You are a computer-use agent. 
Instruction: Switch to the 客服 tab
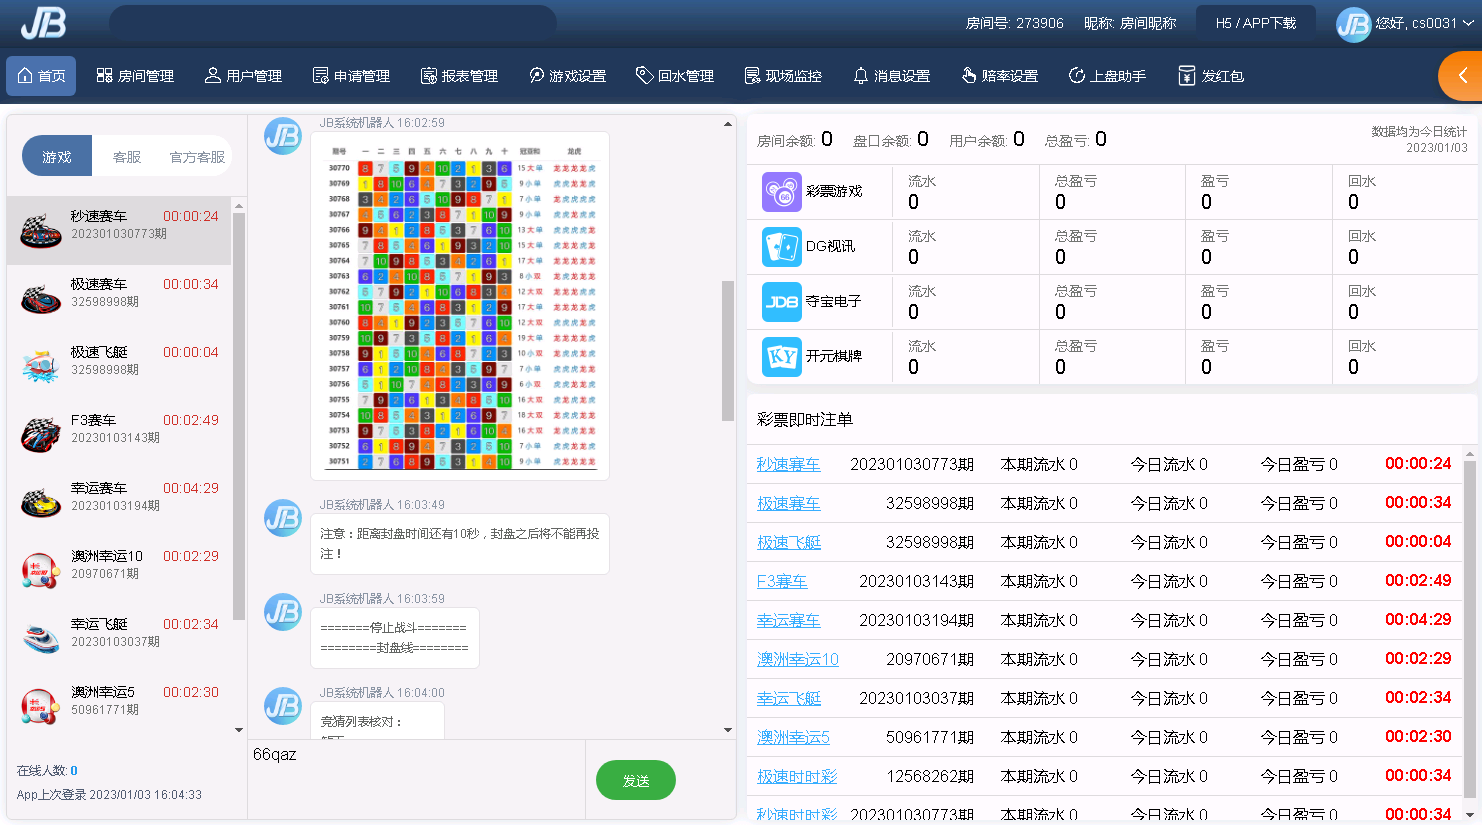pyautogui.click(x=127, y=157)
